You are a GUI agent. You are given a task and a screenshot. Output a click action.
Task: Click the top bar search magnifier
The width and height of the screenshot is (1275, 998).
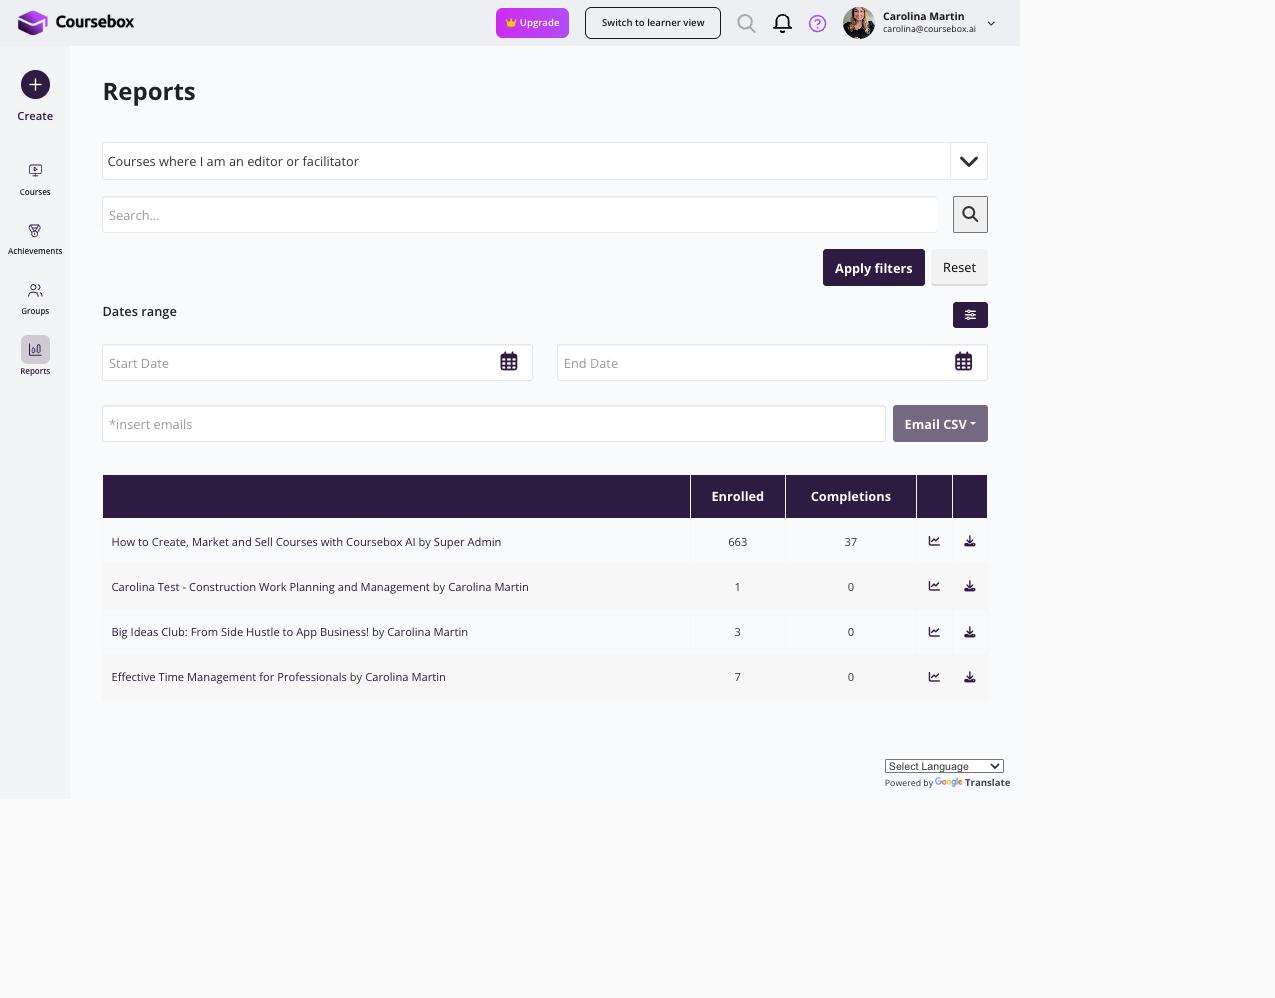(746, 23)
